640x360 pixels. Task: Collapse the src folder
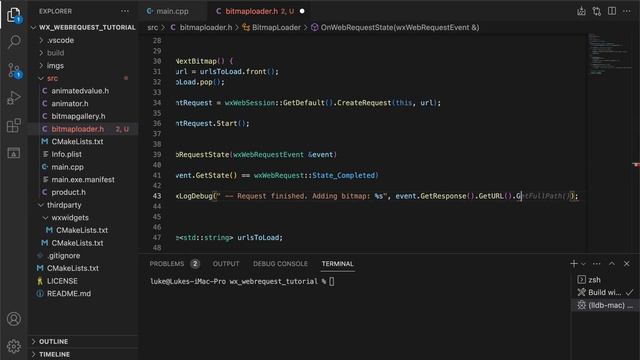(x=83, y=78)
